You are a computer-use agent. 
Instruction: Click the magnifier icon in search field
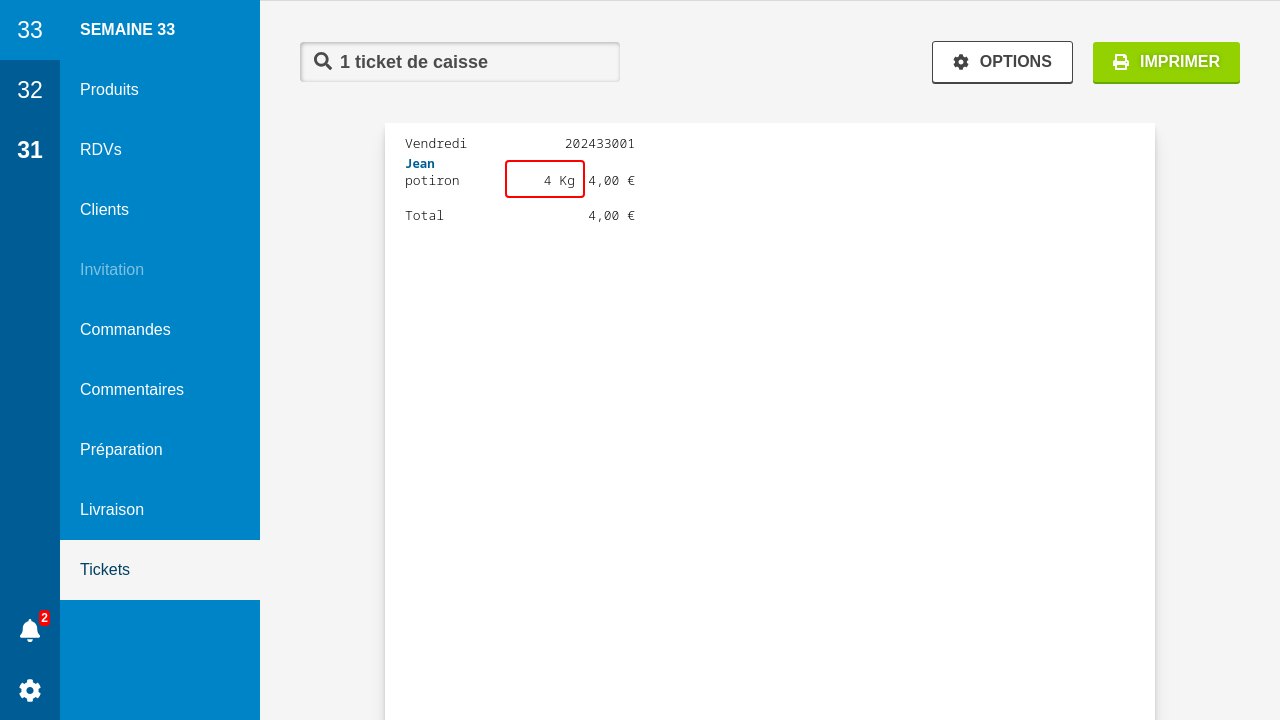pyautogui.click(x=323, y=61)
